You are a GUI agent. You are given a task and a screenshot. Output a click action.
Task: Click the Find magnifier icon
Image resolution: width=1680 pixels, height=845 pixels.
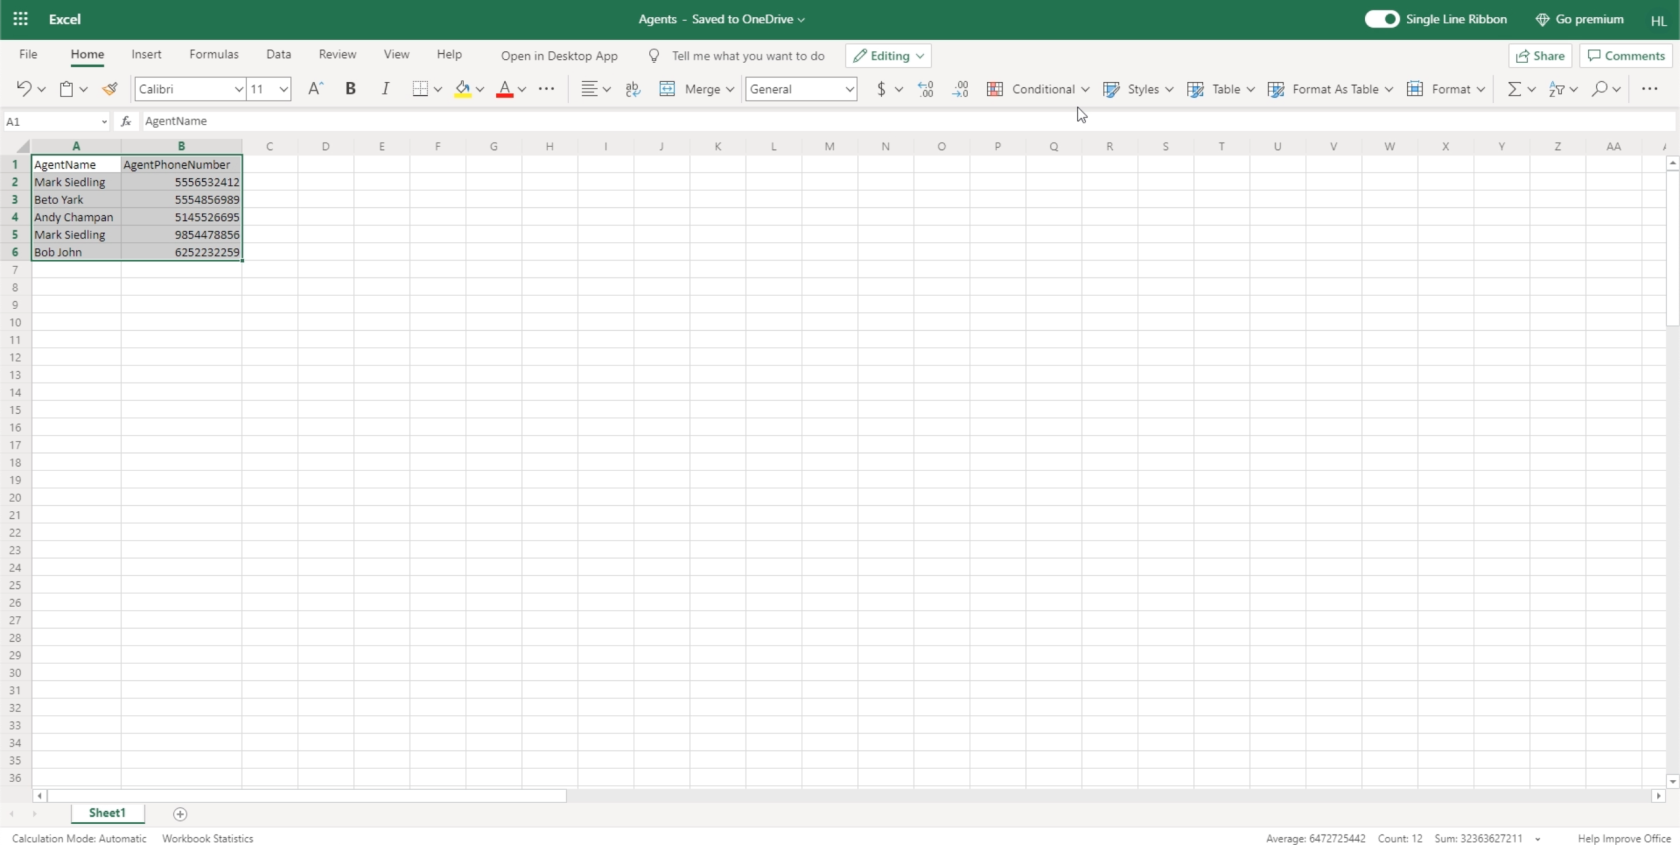pyautogui.click(x=1599, y=89)
